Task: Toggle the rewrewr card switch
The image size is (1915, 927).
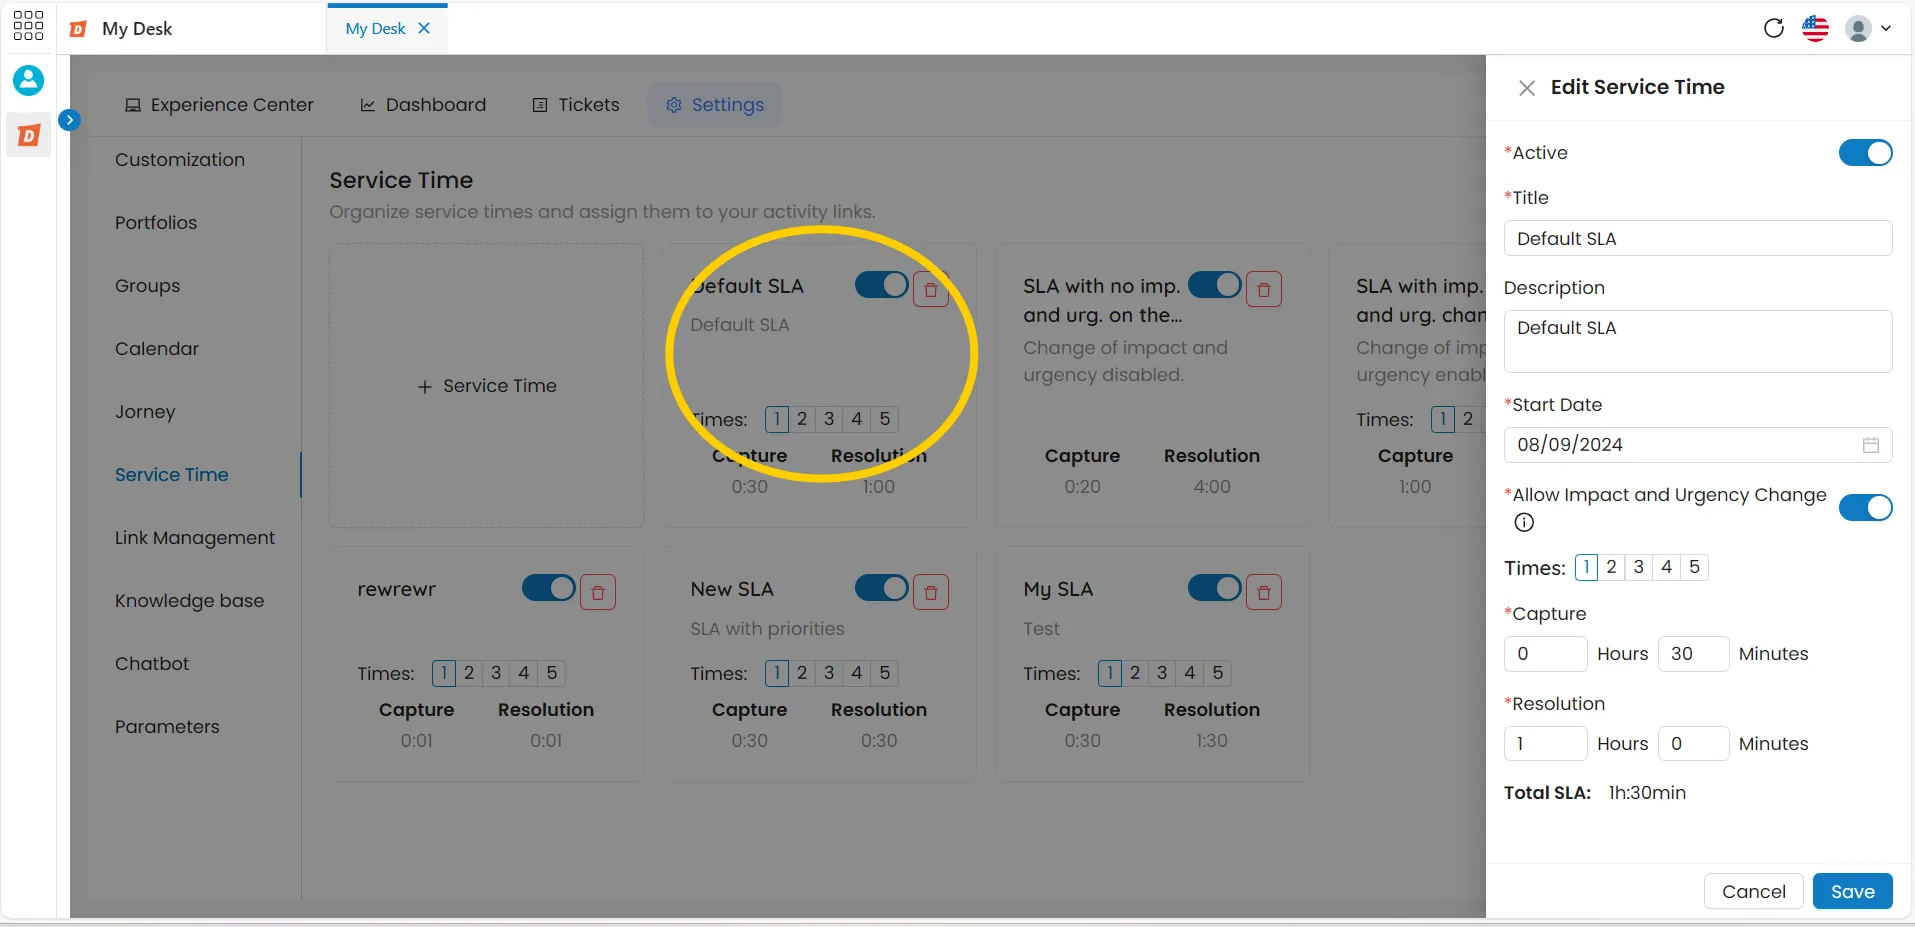Action: (549, 588)
